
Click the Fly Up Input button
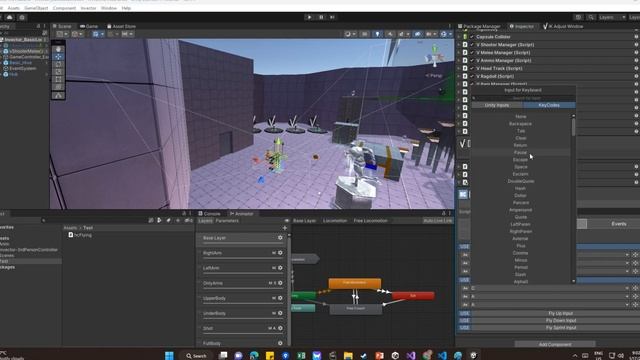click(560, 313)
